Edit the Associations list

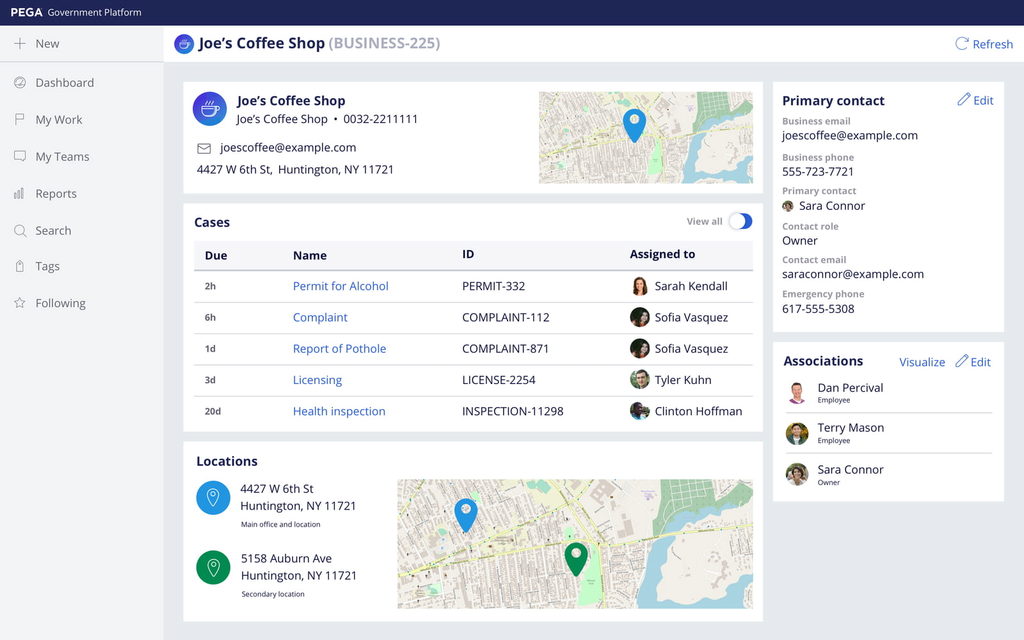pos(973,362)
